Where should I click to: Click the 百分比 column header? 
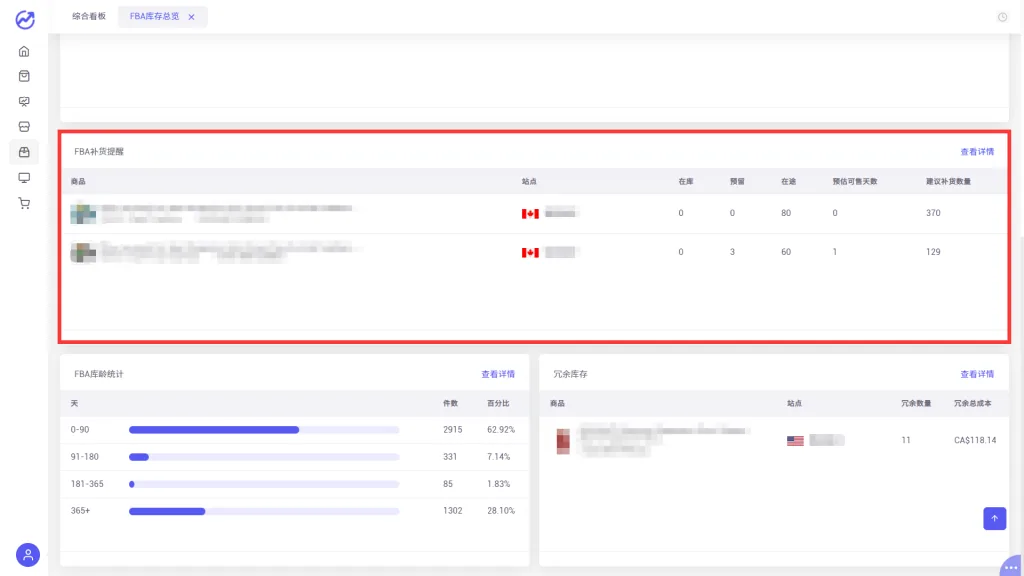498,404
